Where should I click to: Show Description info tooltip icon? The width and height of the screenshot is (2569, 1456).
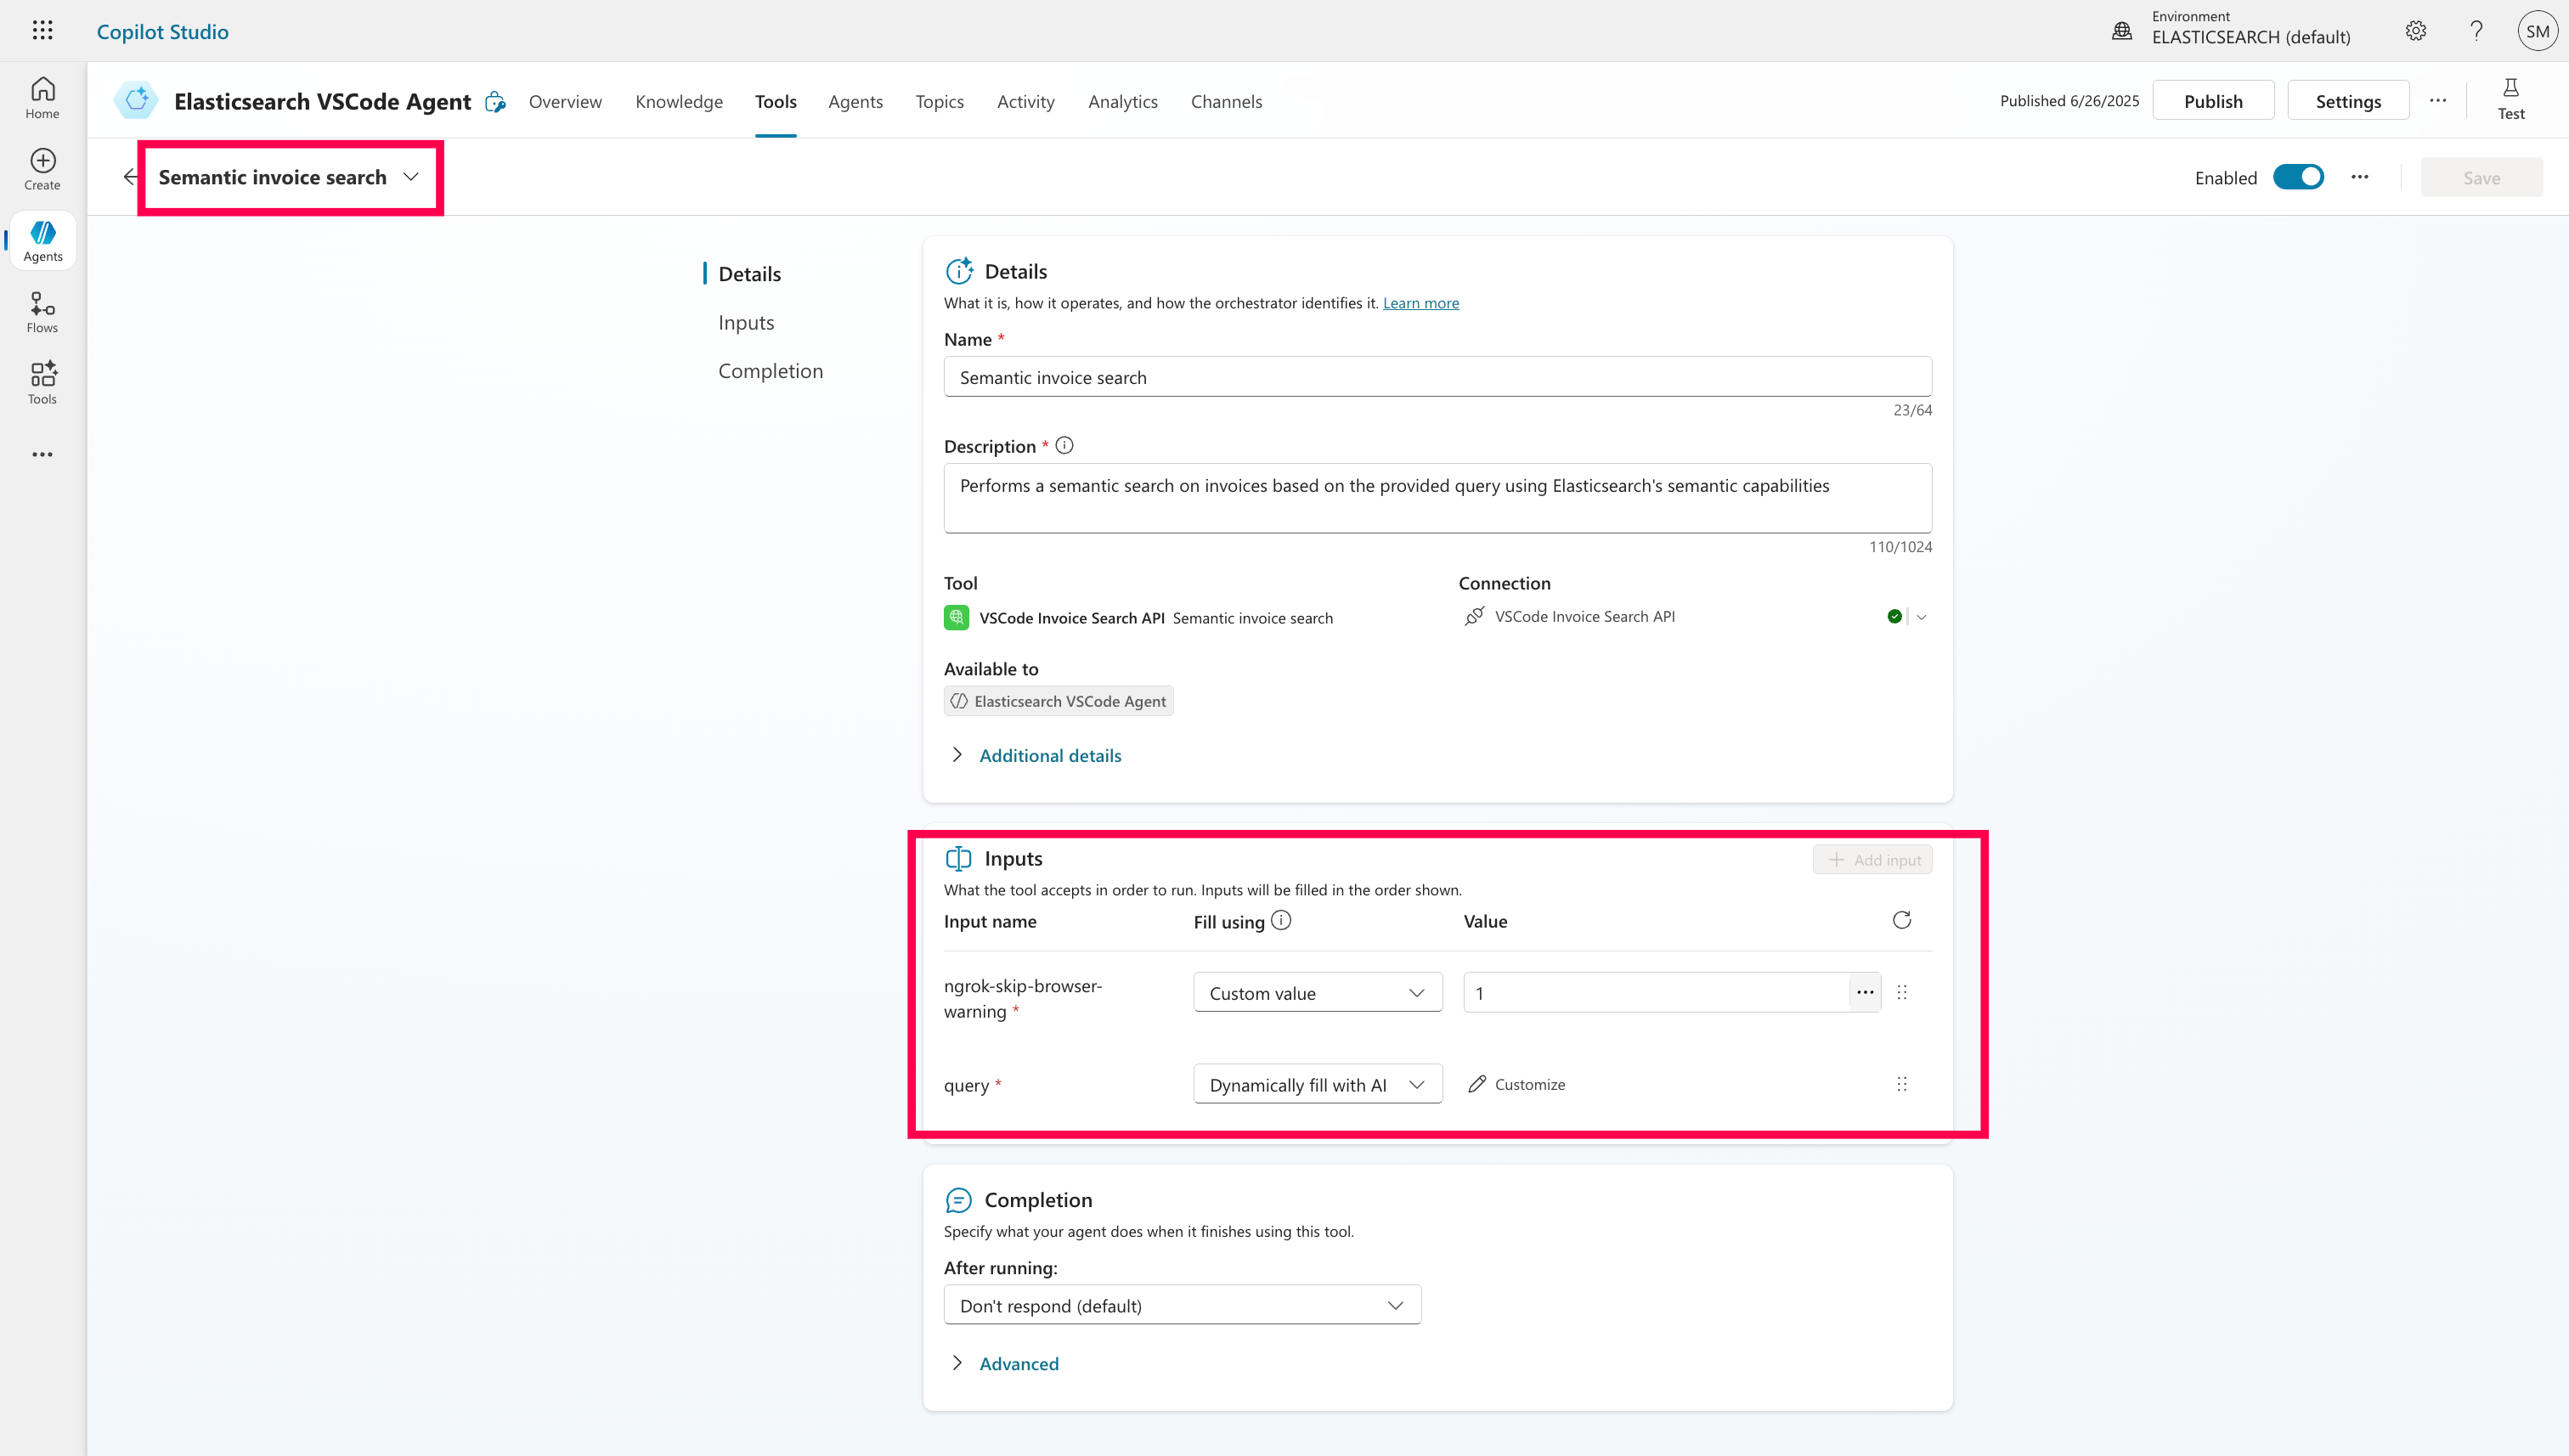pos(1064,445)
